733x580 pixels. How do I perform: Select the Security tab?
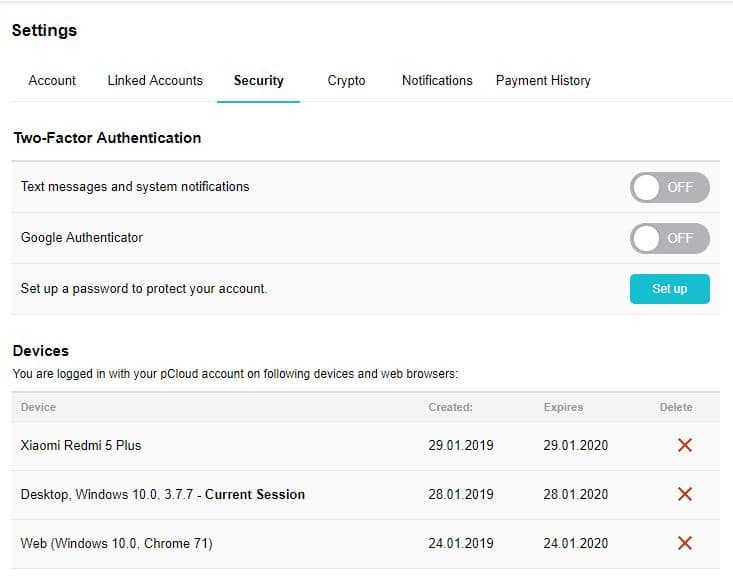click(x=259, y=80)
